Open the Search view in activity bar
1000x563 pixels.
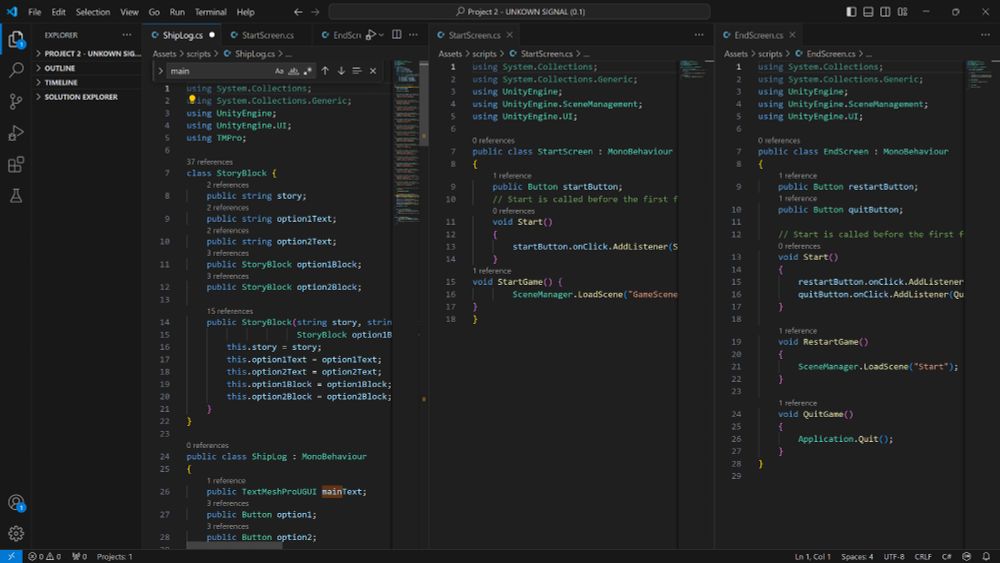coord(16,71)
